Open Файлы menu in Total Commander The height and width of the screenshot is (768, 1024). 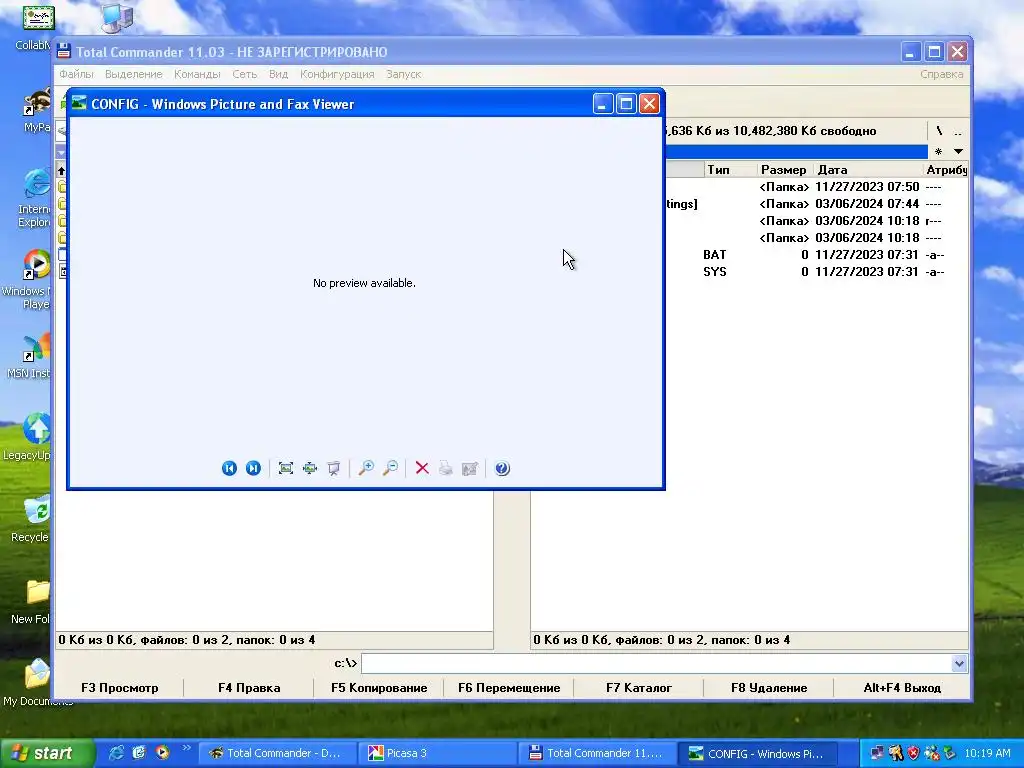[76, 74]
